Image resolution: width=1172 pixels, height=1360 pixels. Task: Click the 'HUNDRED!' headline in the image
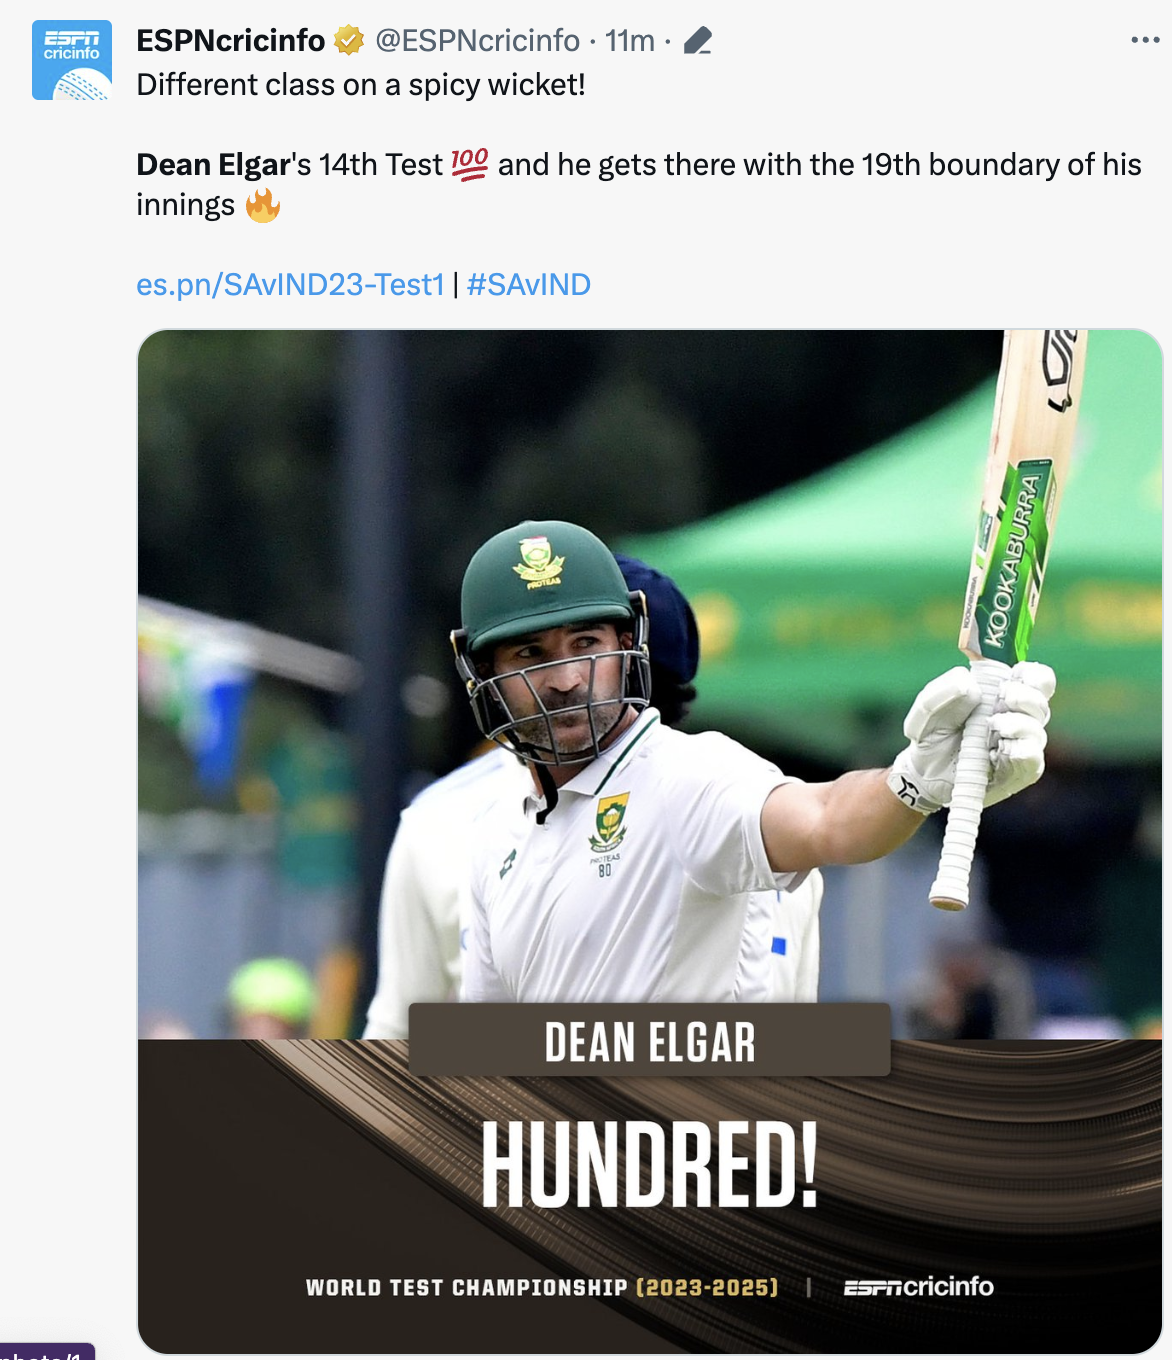tap(649, 1165)
